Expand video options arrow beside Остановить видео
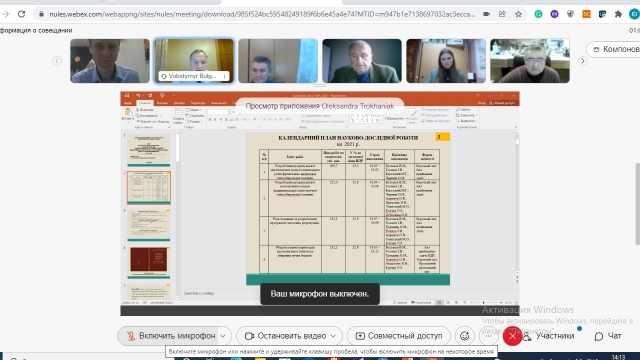Image resolution: width=640 pixels, height=360 pixels. (333, 336)
